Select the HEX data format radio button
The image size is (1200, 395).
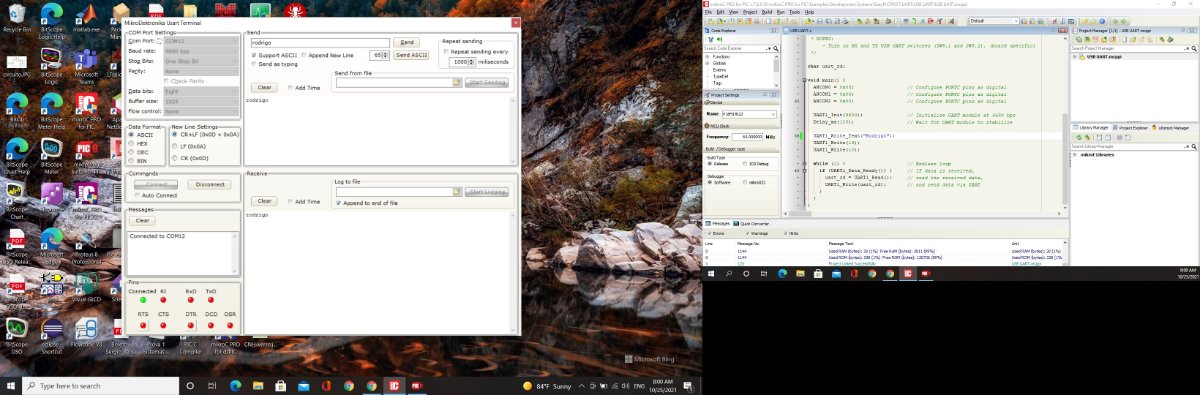(x=132, y=143)
